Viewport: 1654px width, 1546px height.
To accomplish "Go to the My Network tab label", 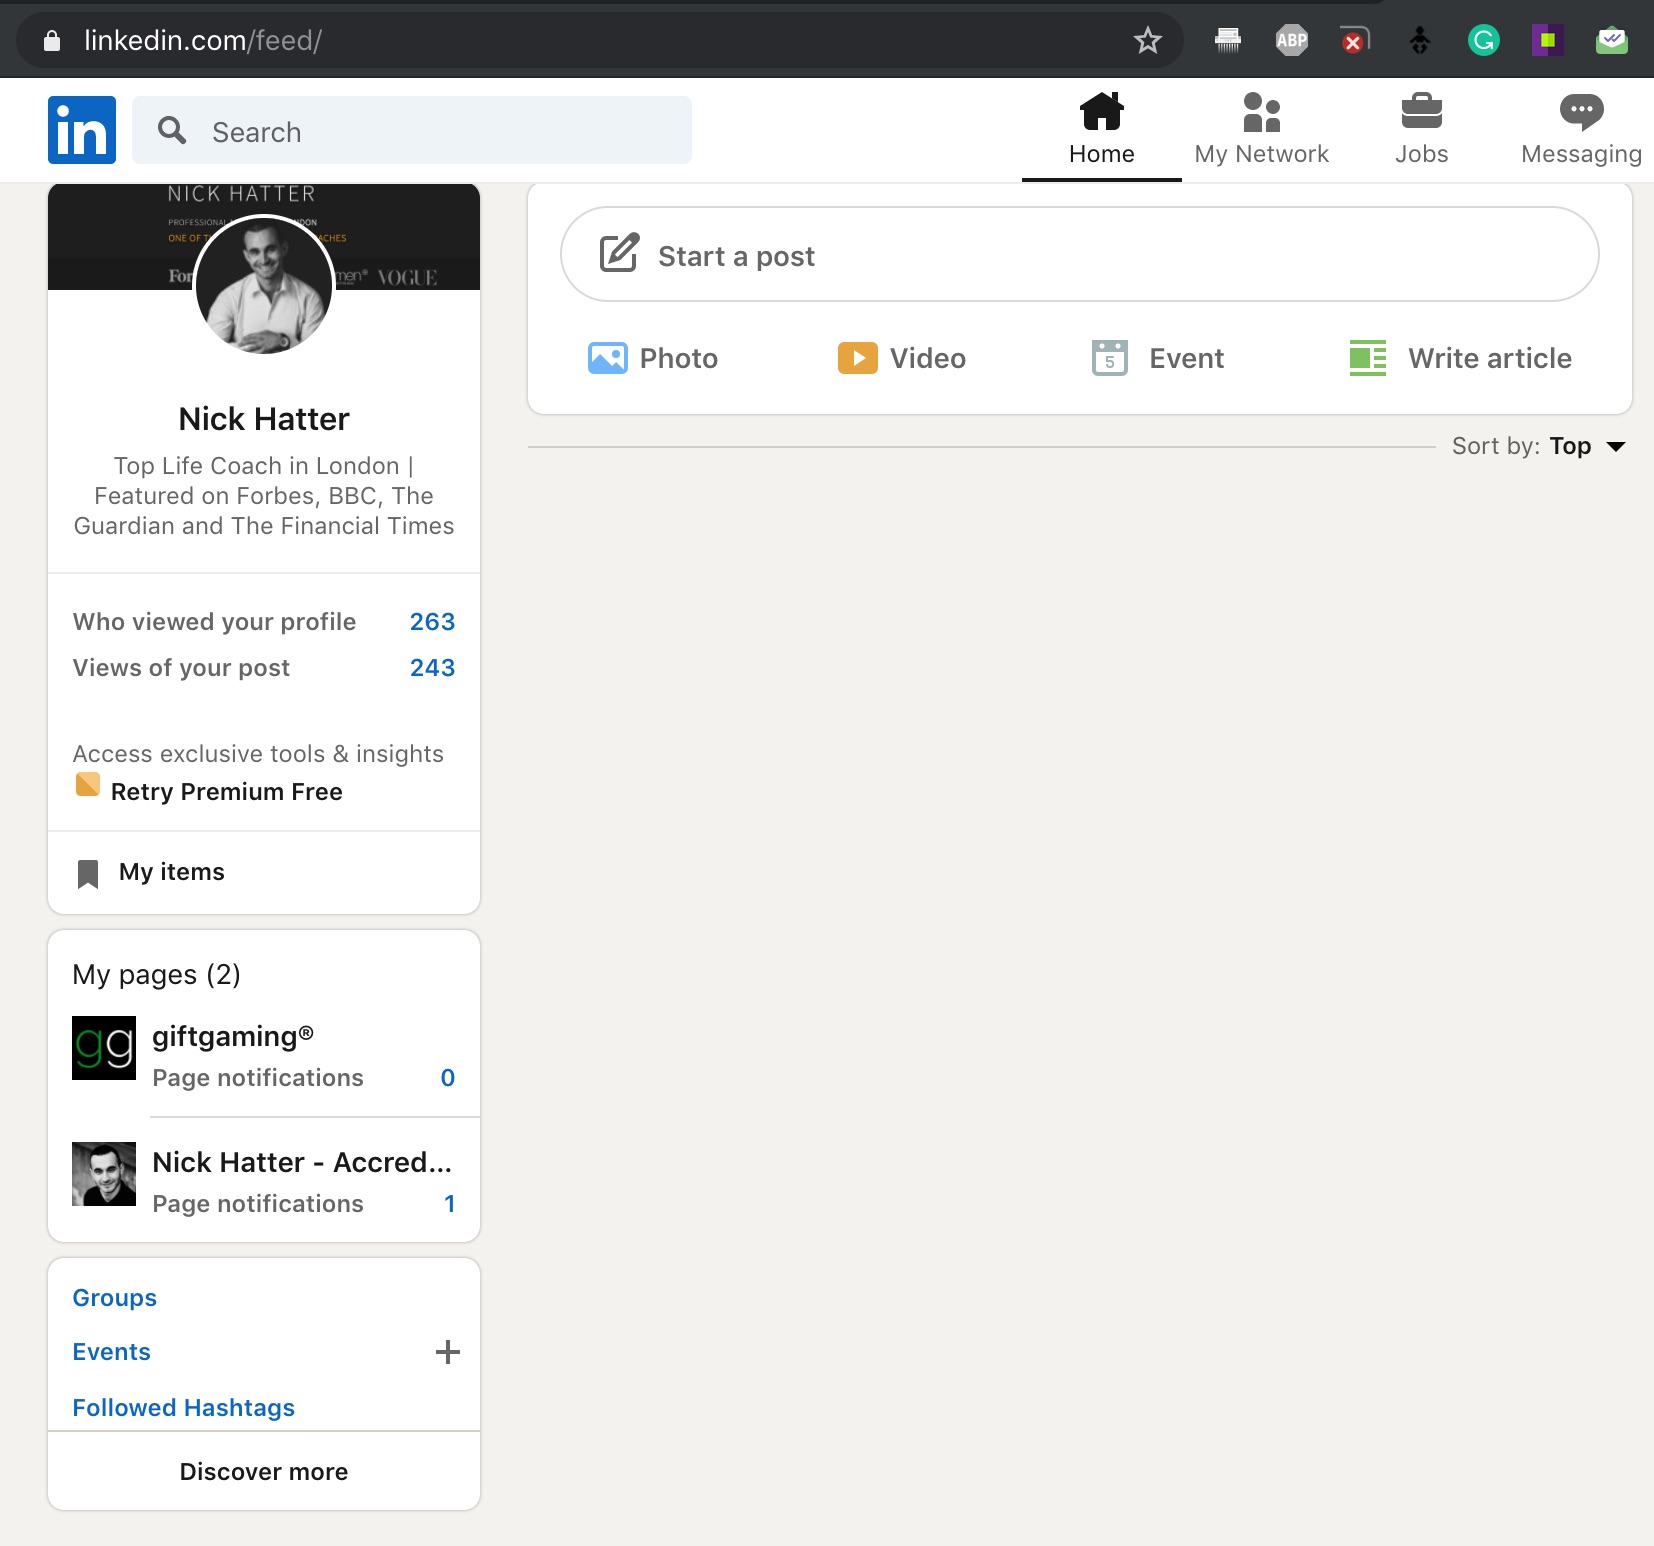I will pyautogui.click(x=1262, y=154).
